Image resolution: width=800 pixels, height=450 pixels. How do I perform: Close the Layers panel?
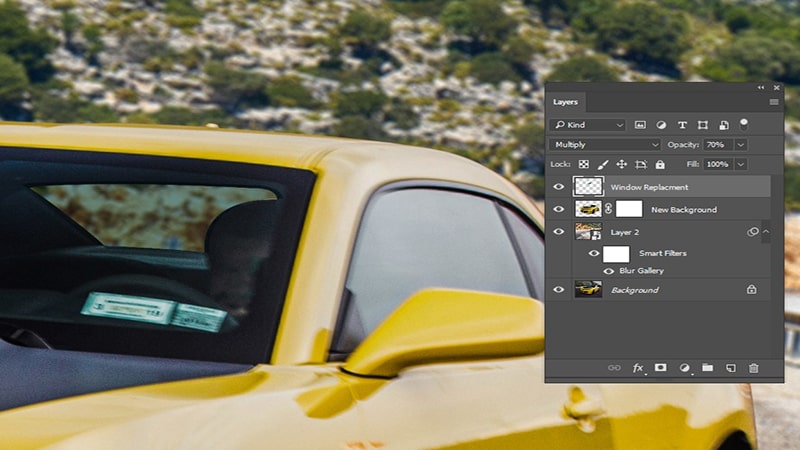(x=777, y=88)
